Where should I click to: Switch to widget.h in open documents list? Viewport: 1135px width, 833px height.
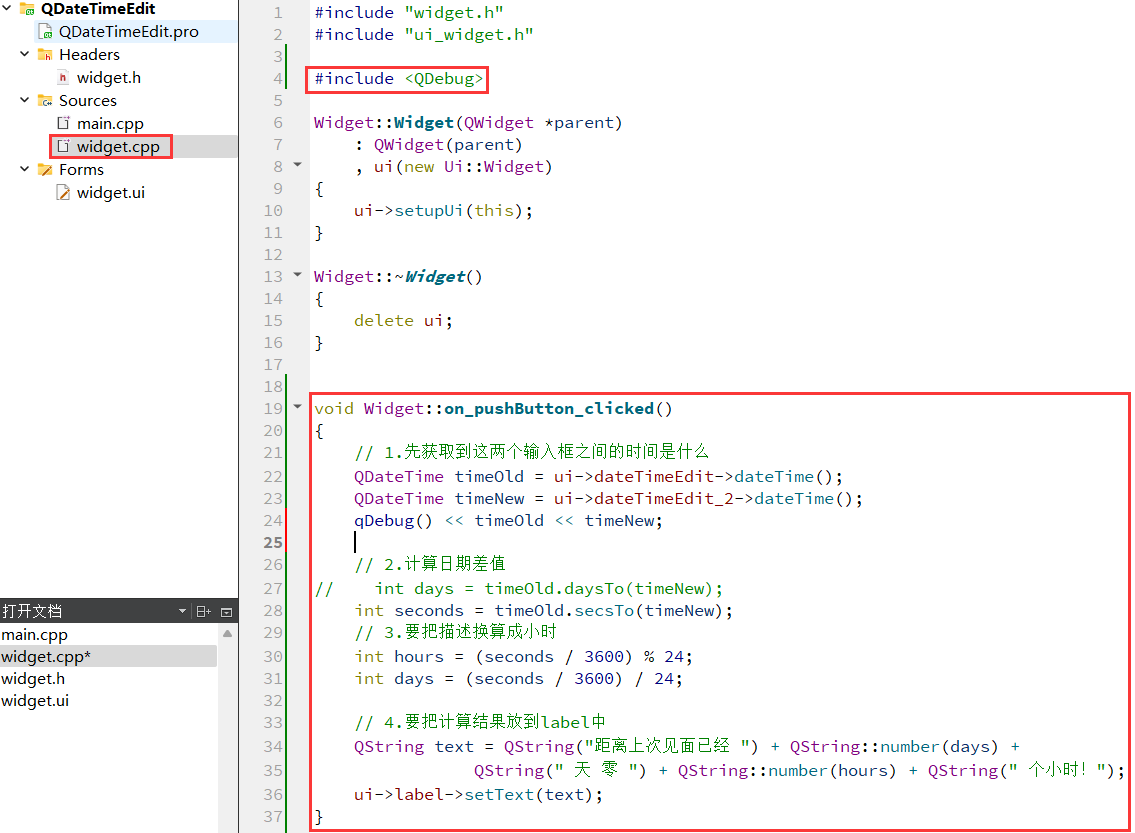click(109, 679)
